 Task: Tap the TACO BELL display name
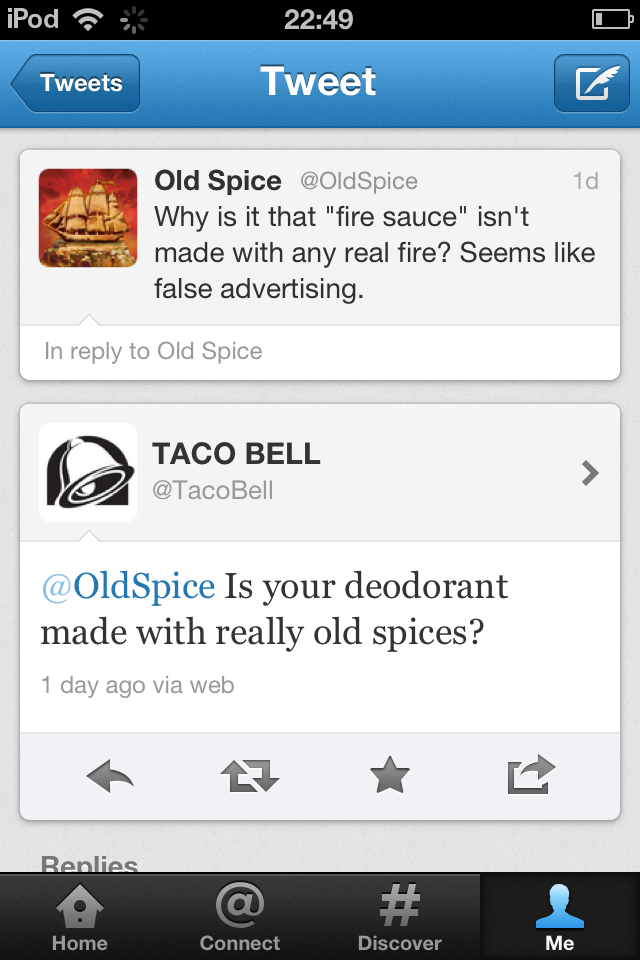coord(237,454)
